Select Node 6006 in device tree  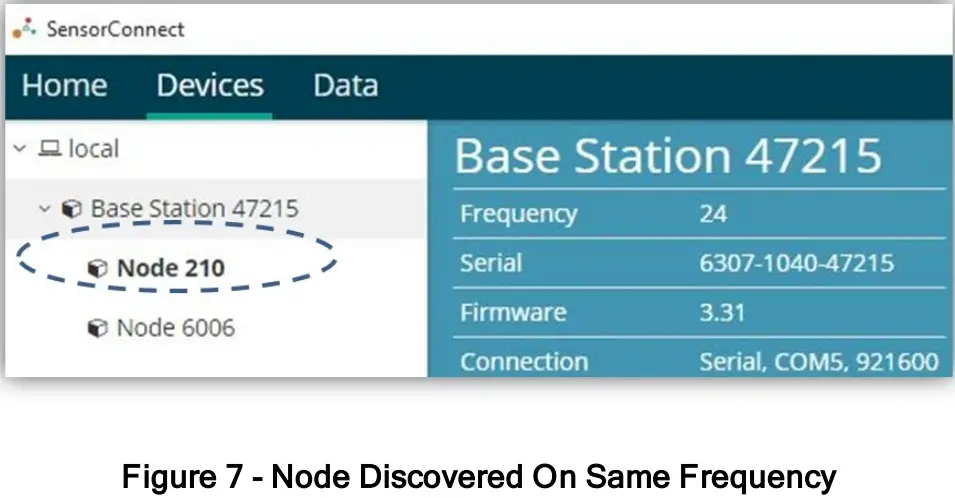pos(175,328)
